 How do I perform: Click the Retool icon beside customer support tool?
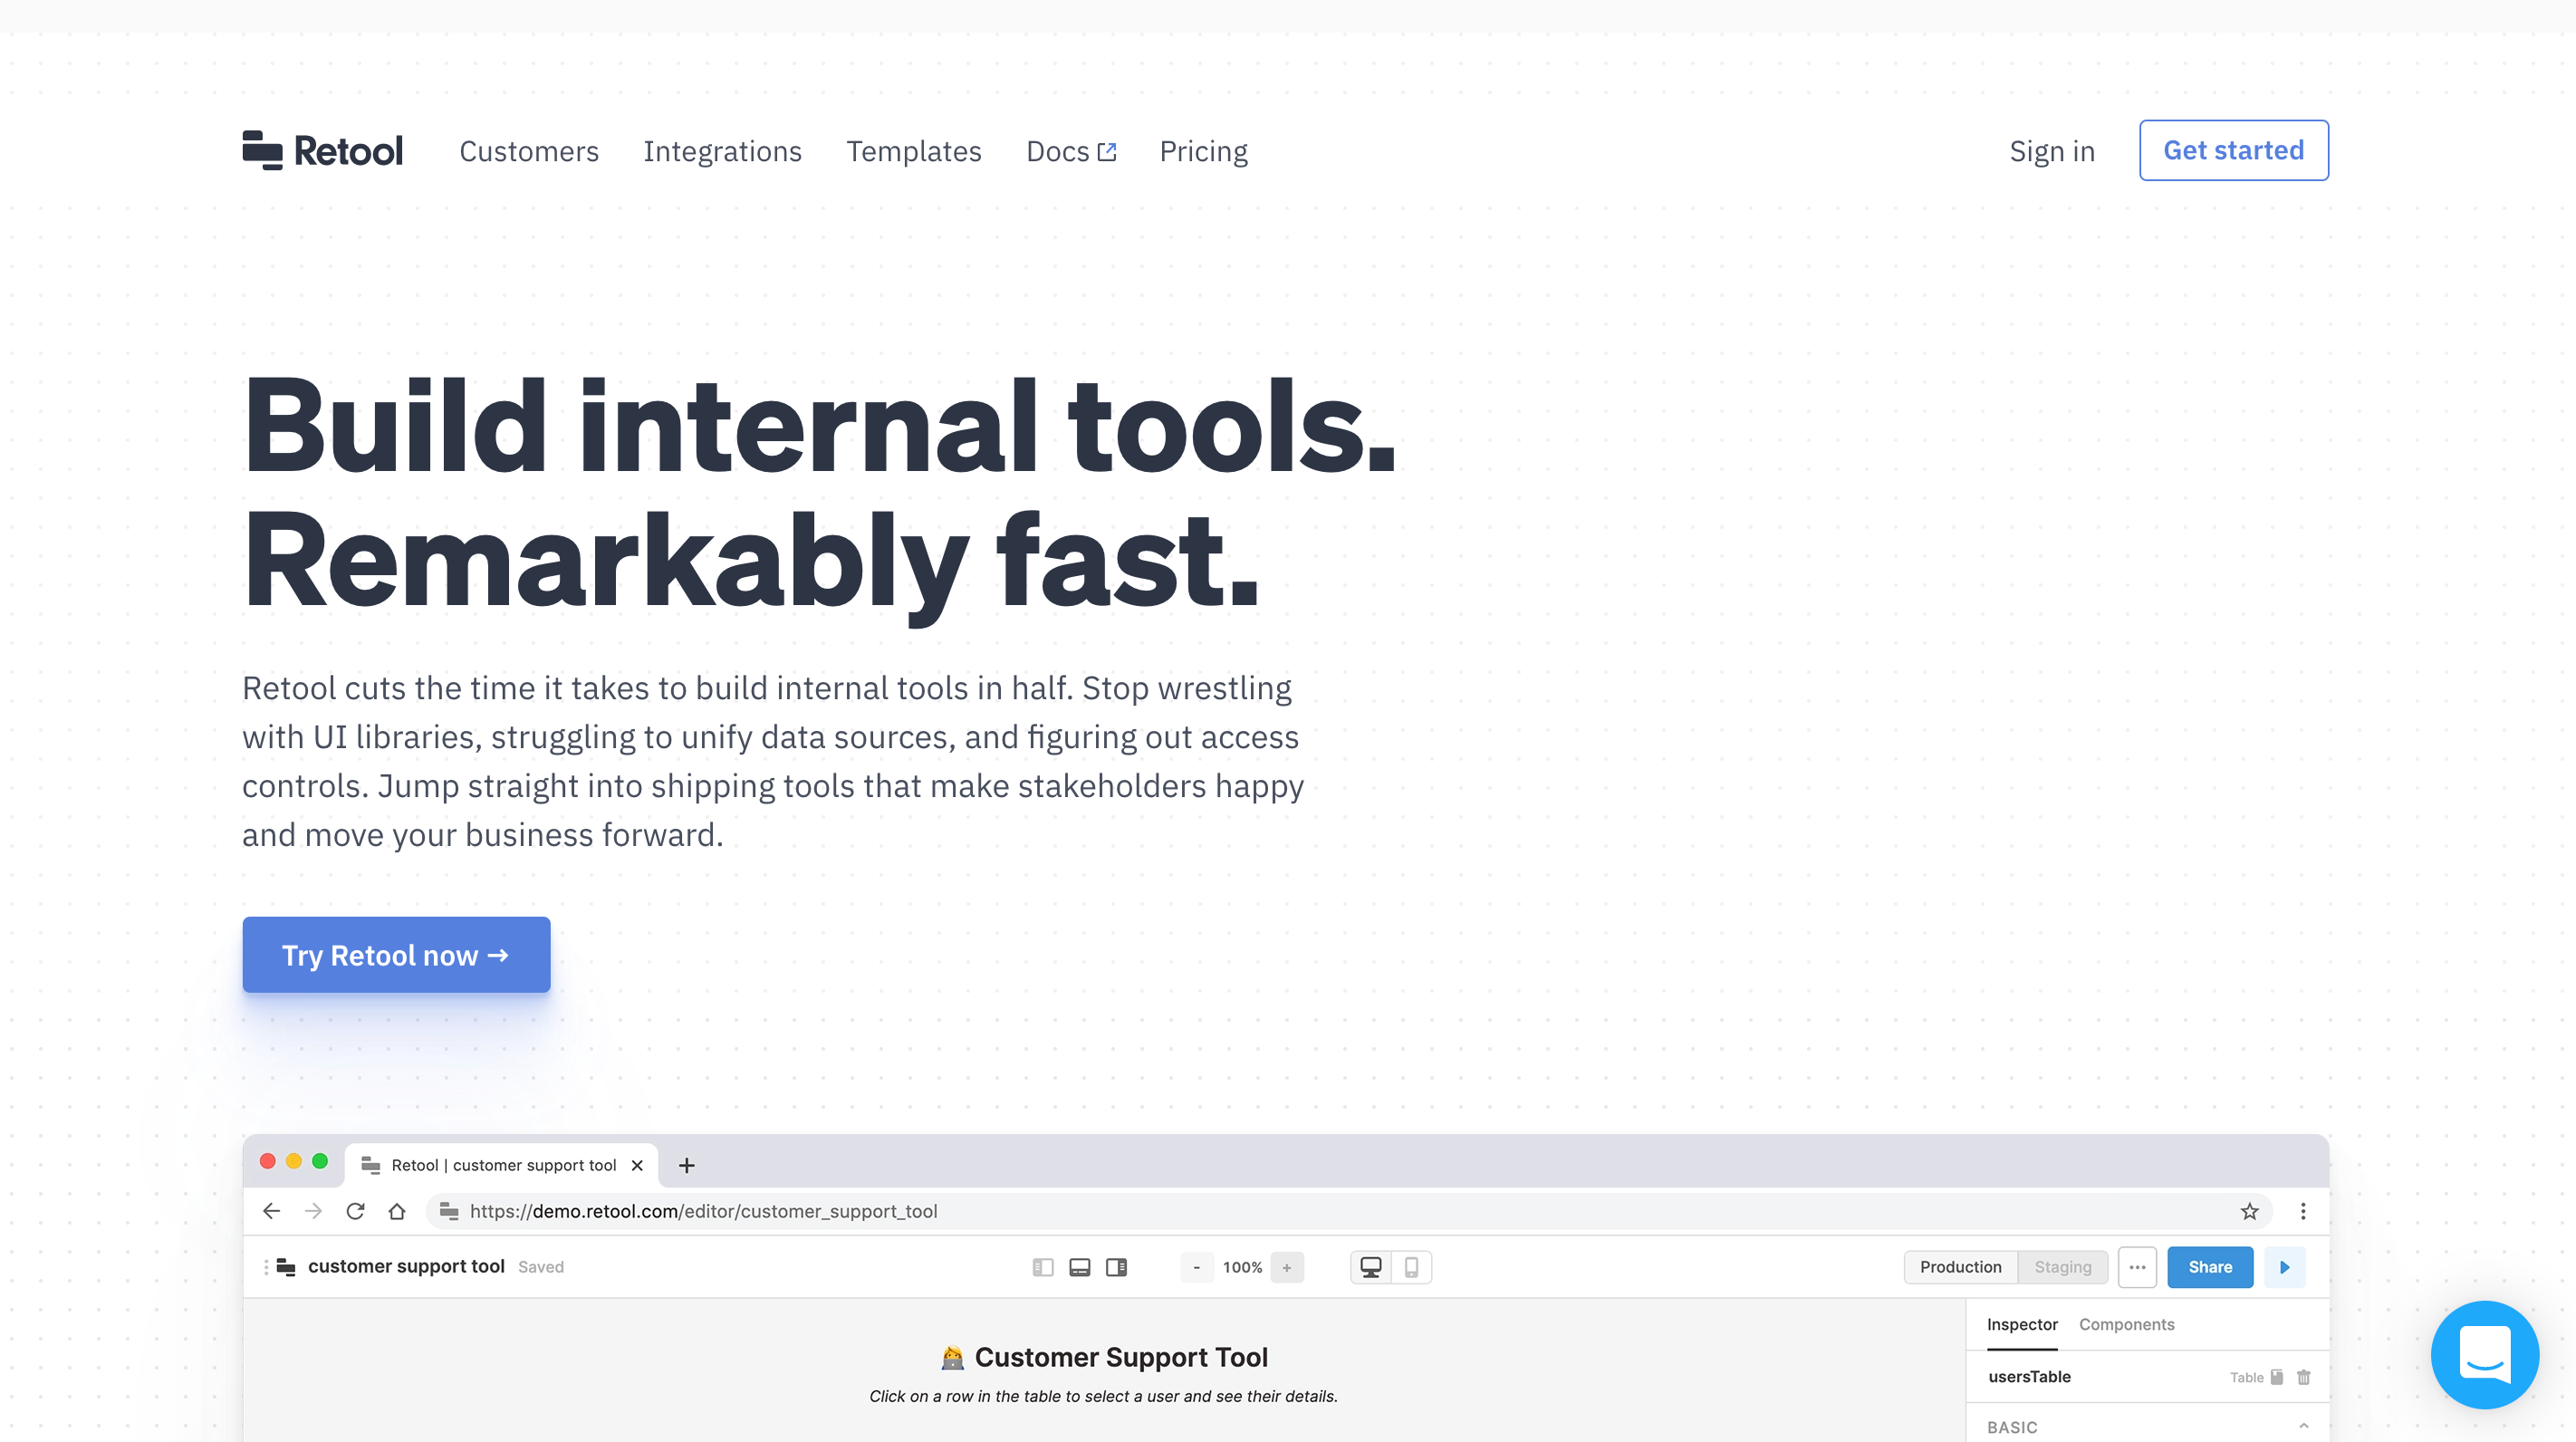pyautogui.click(x=286, y=1267)
